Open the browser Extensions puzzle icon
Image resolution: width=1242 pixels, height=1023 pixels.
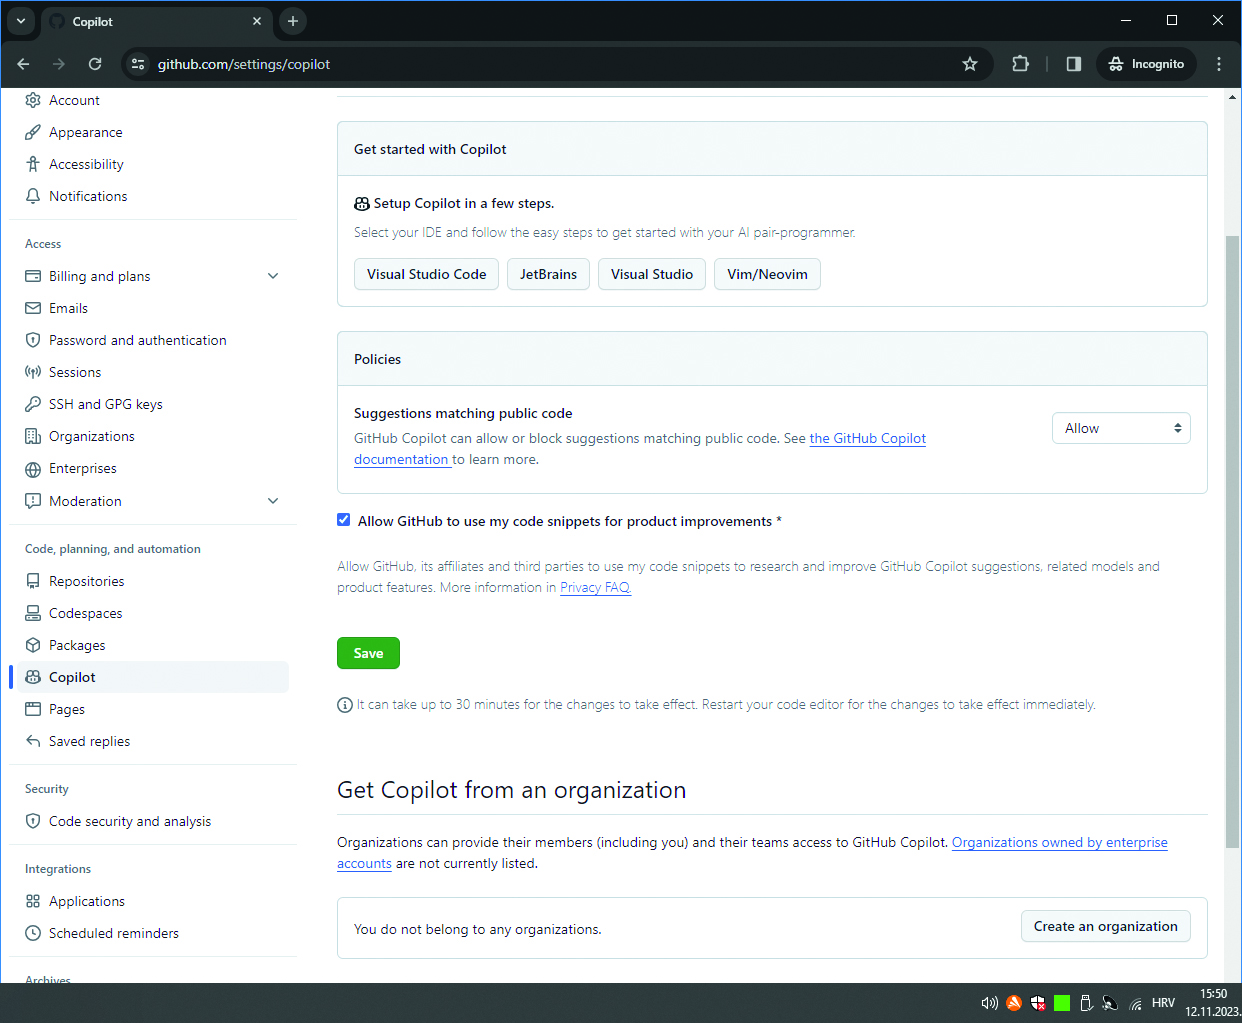point(1020,64)
